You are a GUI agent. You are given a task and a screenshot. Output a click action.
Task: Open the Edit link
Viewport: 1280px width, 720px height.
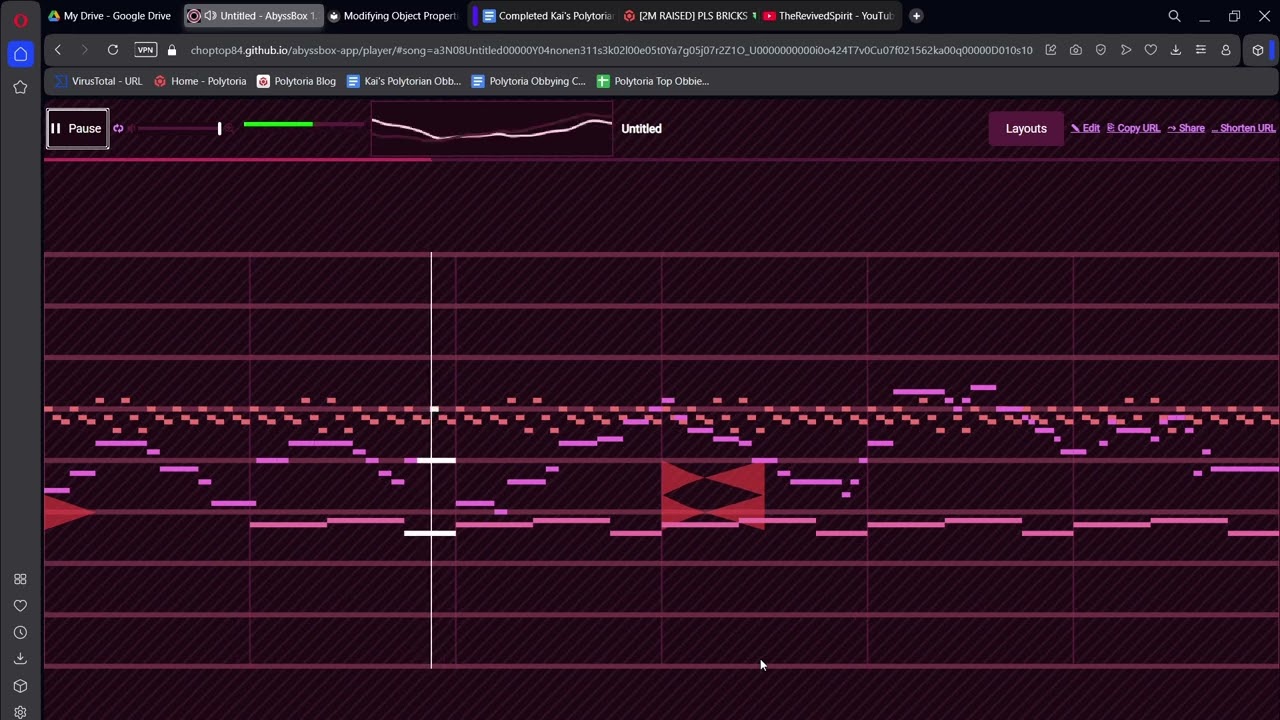(1085, 128)
